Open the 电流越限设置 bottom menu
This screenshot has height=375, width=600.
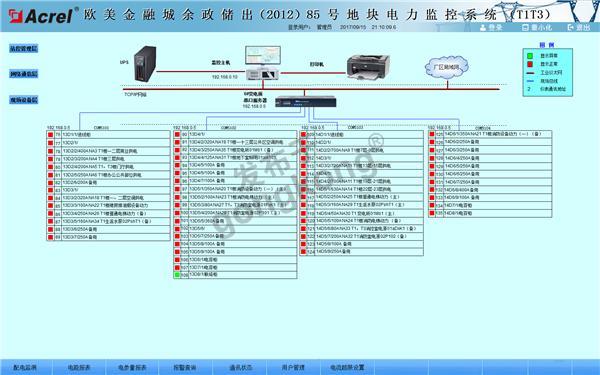tap(347, 367)
